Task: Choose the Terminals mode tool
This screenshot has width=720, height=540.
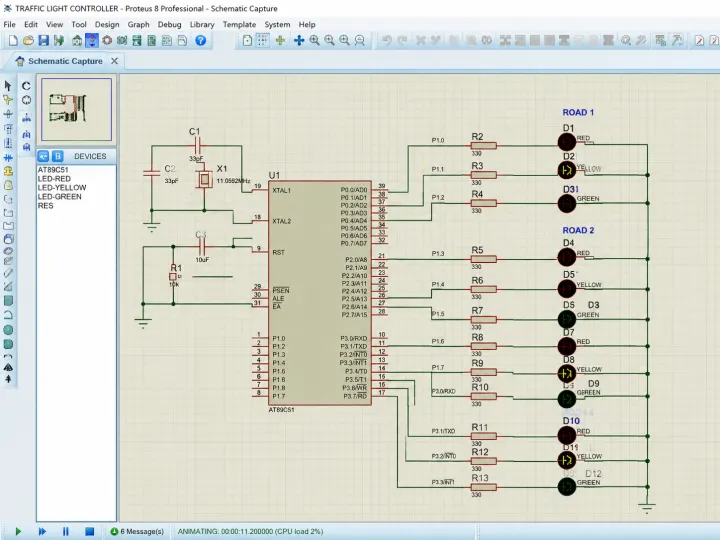Action: click(x=8, y=186)
